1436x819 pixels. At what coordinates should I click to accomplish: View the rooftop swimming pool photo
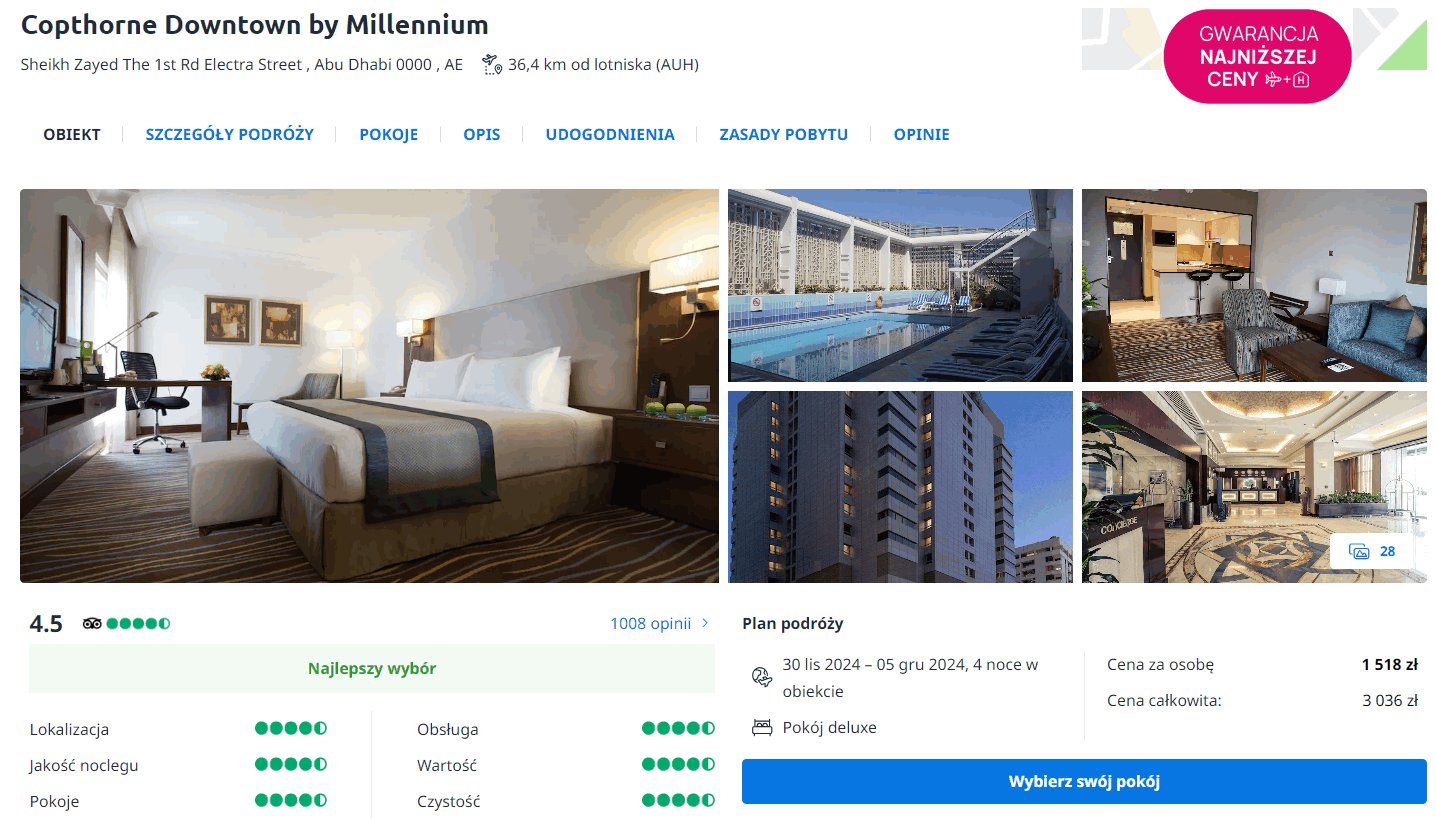point(900,285)
